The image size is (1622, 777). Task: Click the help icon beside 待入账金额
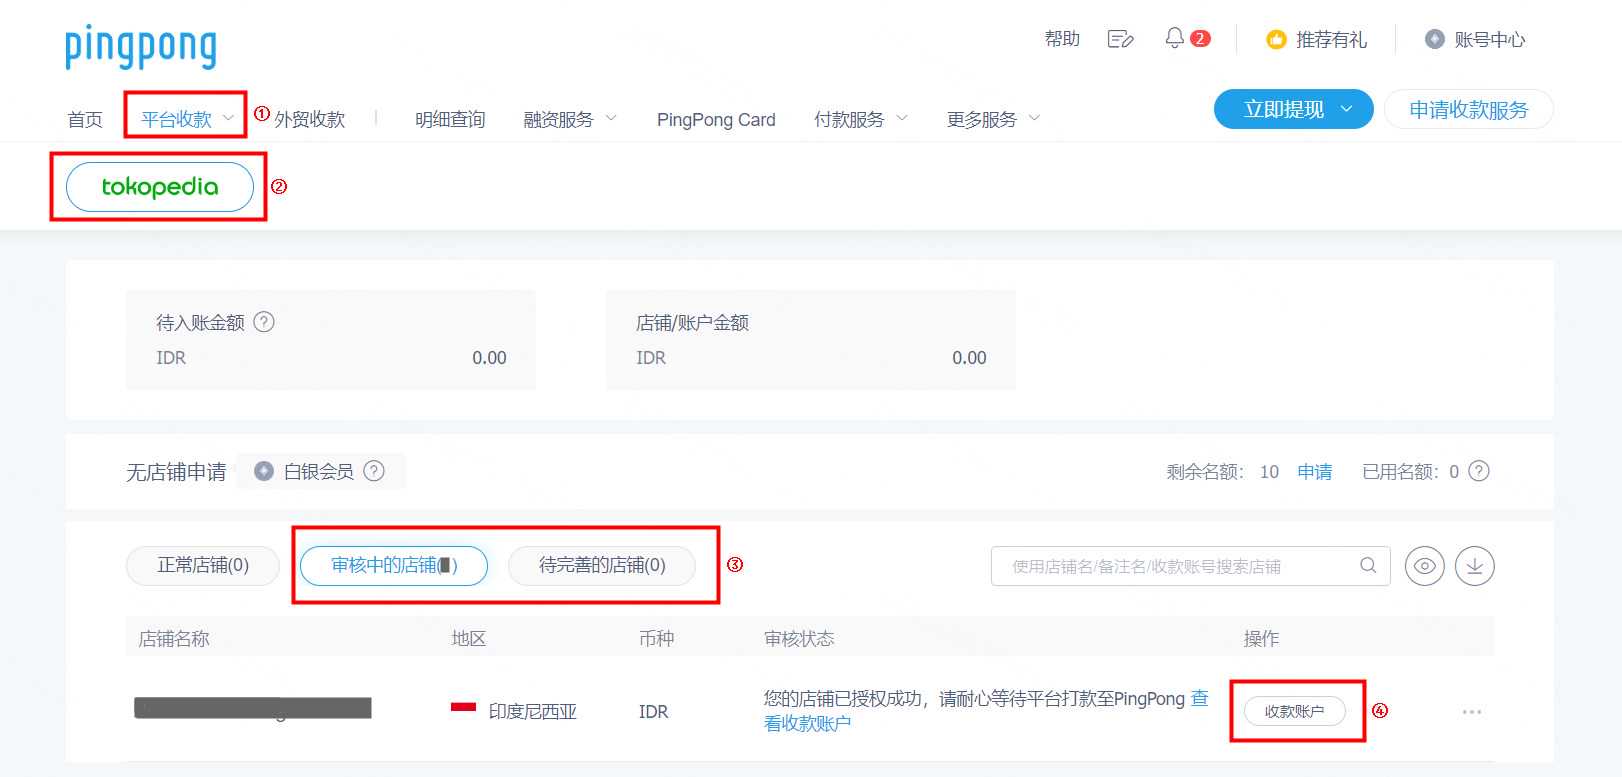click(264, 322)
